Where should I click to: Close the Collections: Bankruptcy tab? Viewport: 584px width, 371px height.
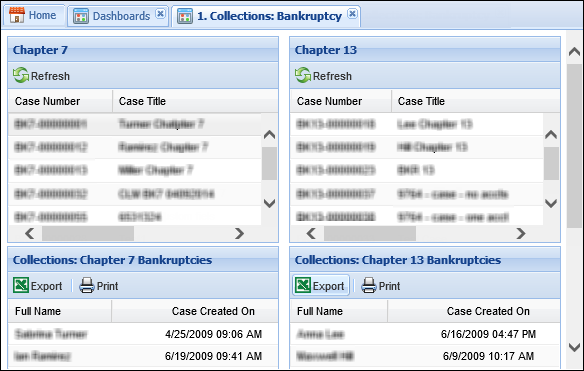pos(352,14)
